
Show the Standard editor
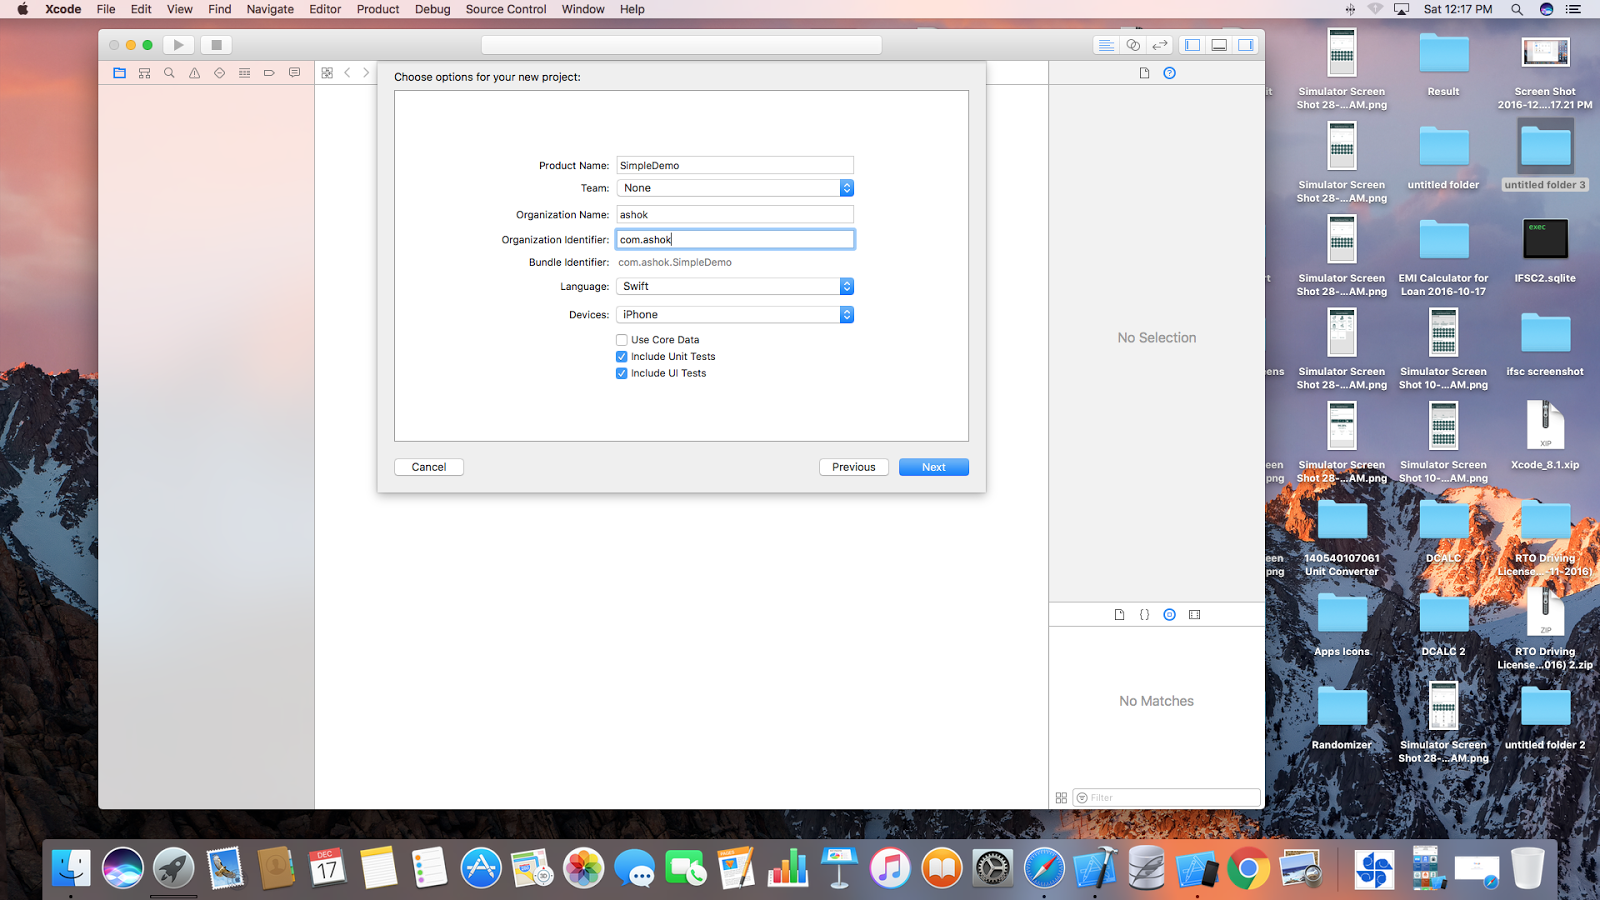1106,45
